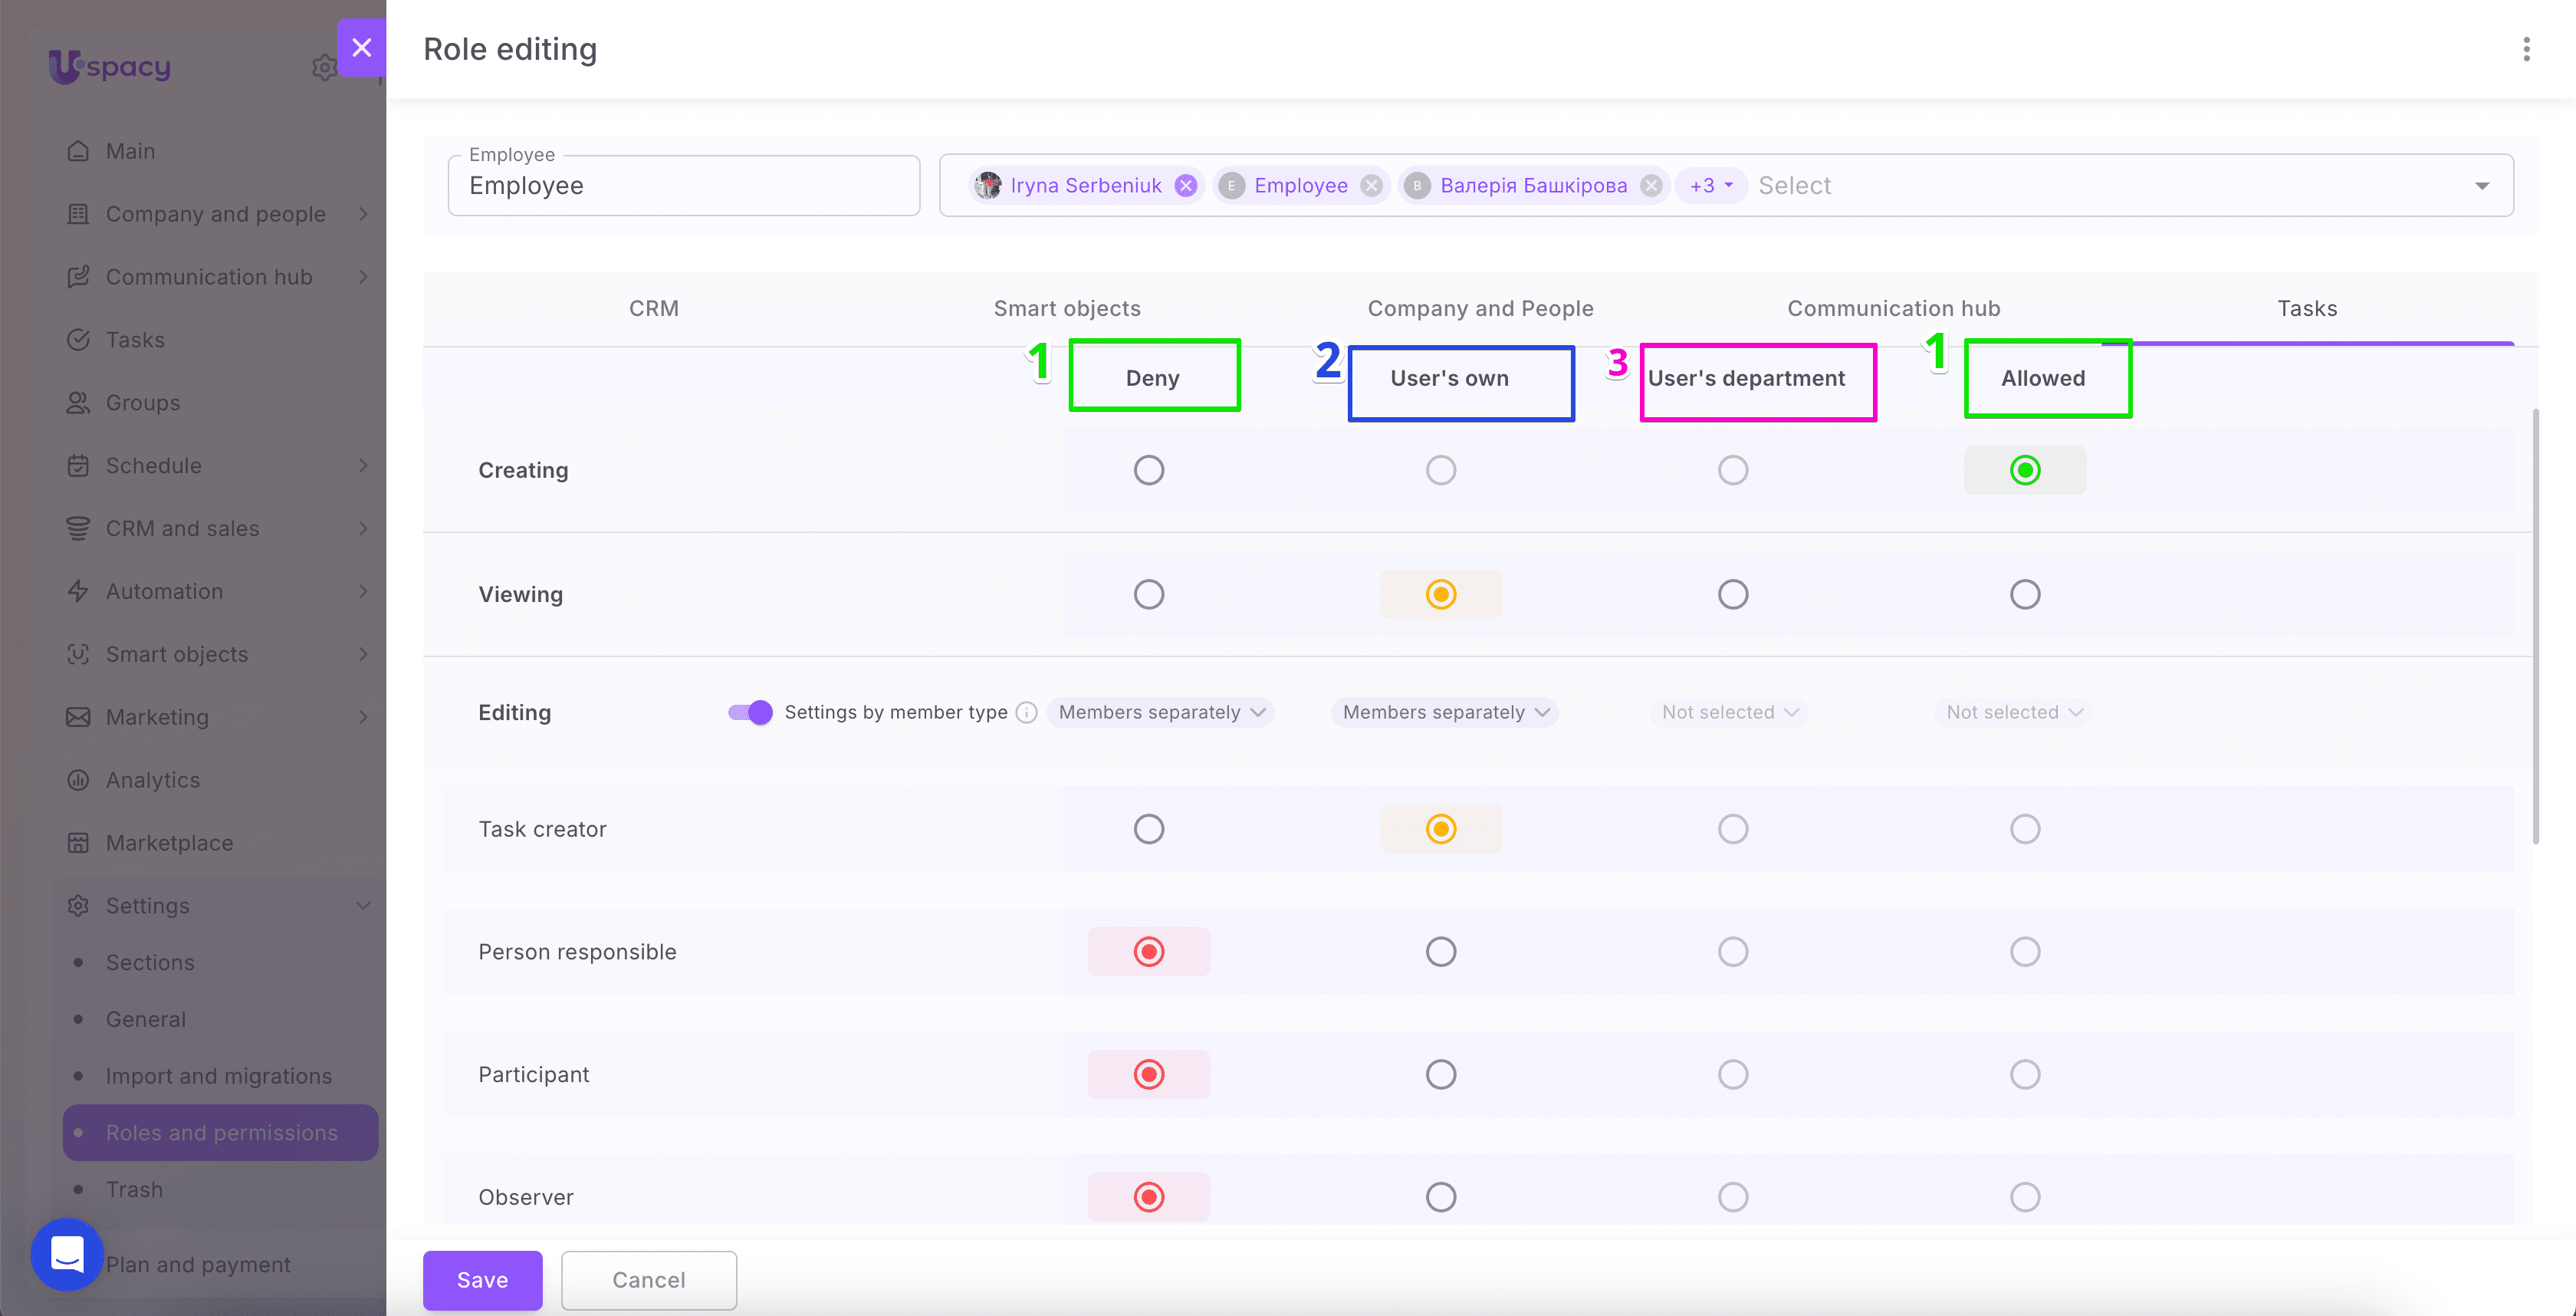Select User's own for Observer

[1441, 1197]
